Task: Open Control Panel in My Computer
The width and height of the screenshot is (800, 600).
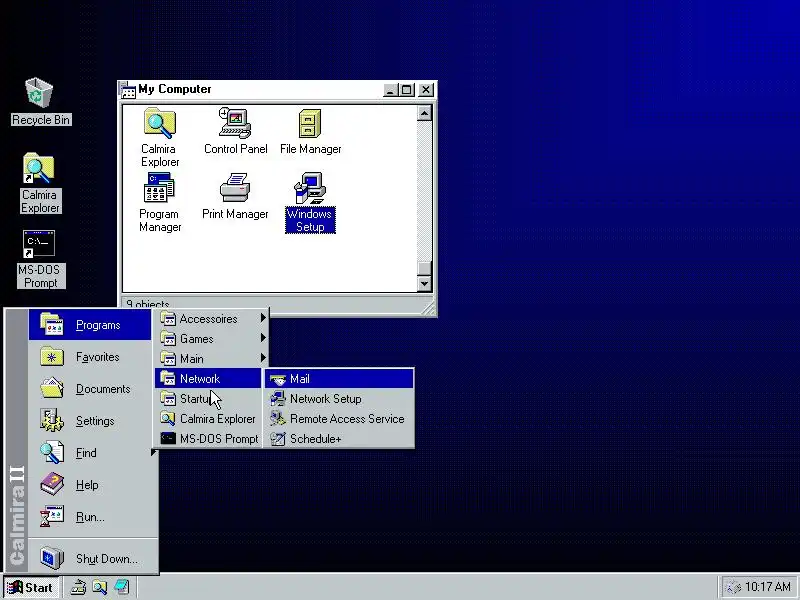Action: [x=235, y=131]
